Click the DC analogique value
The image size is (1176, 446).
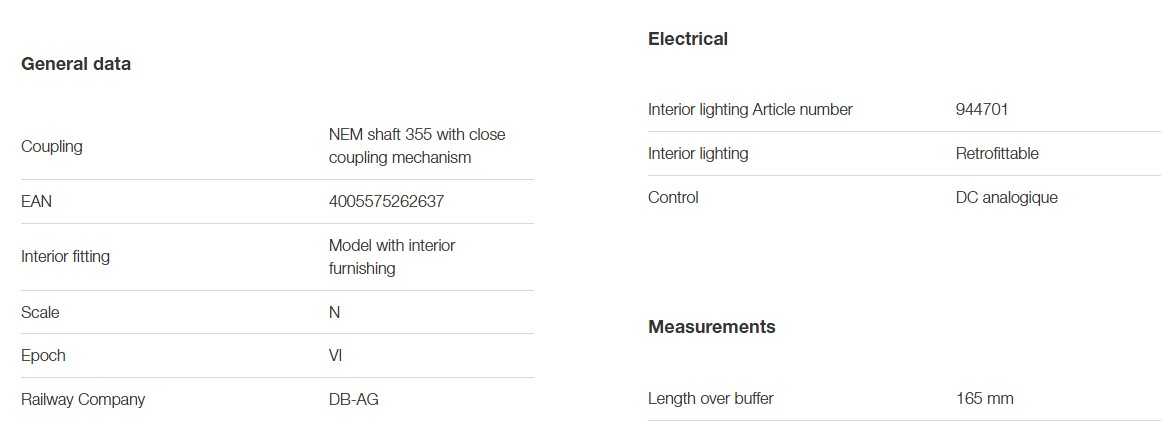(1006, 198)
